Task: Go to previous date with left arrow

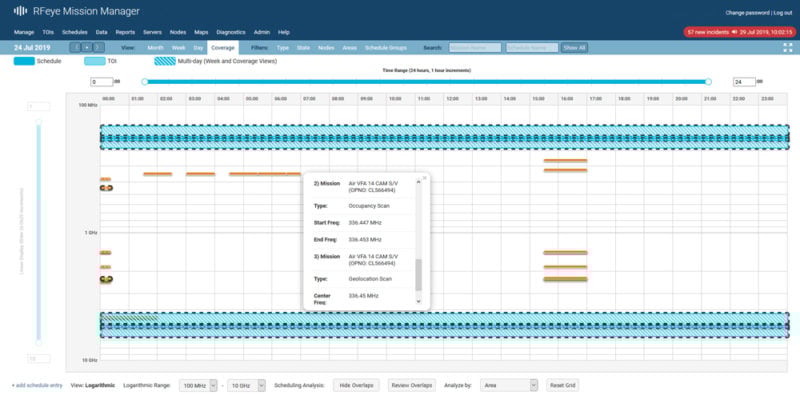Action: coord(75,47)
